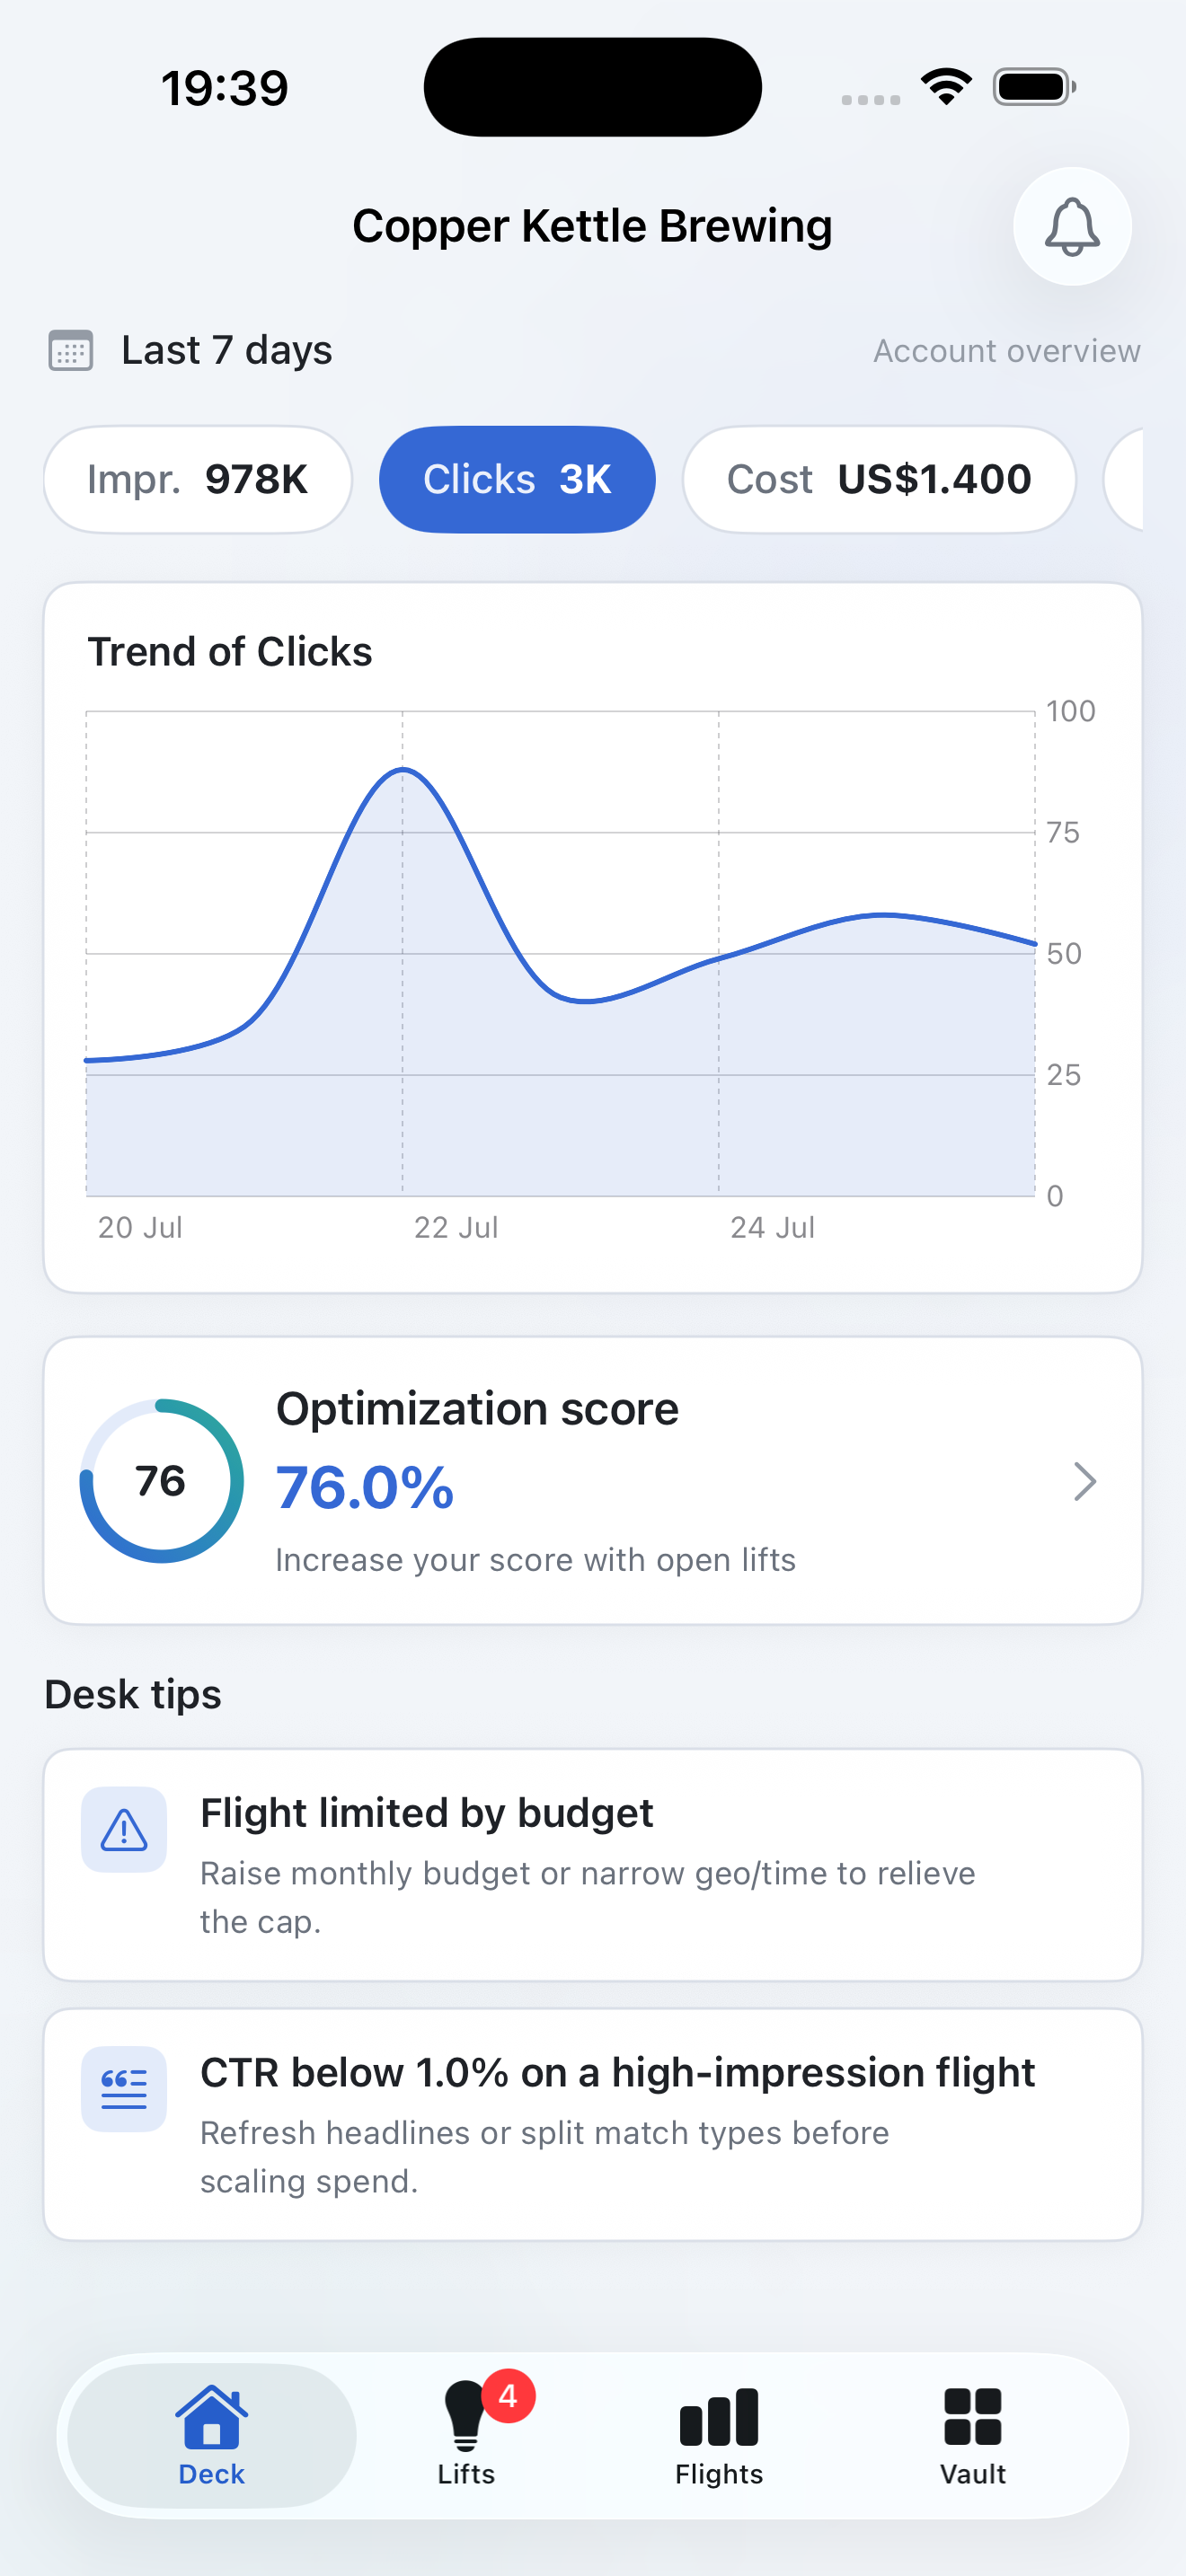
Task: Tap the partially visible metric pill after Cost
Action: pyautogui.click(x=1123, y=480)
